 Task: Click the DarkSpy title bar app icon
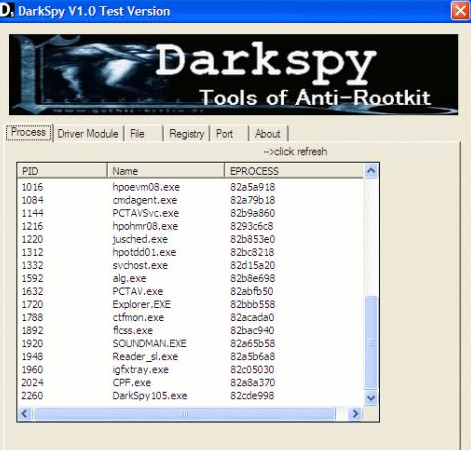(x=7, y=11)
